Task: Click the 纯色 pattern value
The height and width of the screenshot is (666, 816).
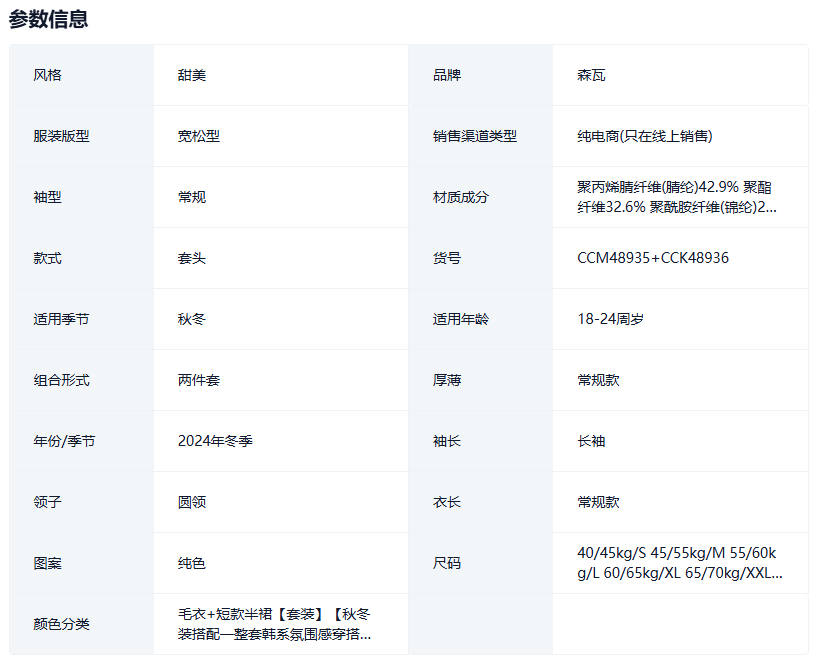Action: pyautogui.click(x=192, y=563)
